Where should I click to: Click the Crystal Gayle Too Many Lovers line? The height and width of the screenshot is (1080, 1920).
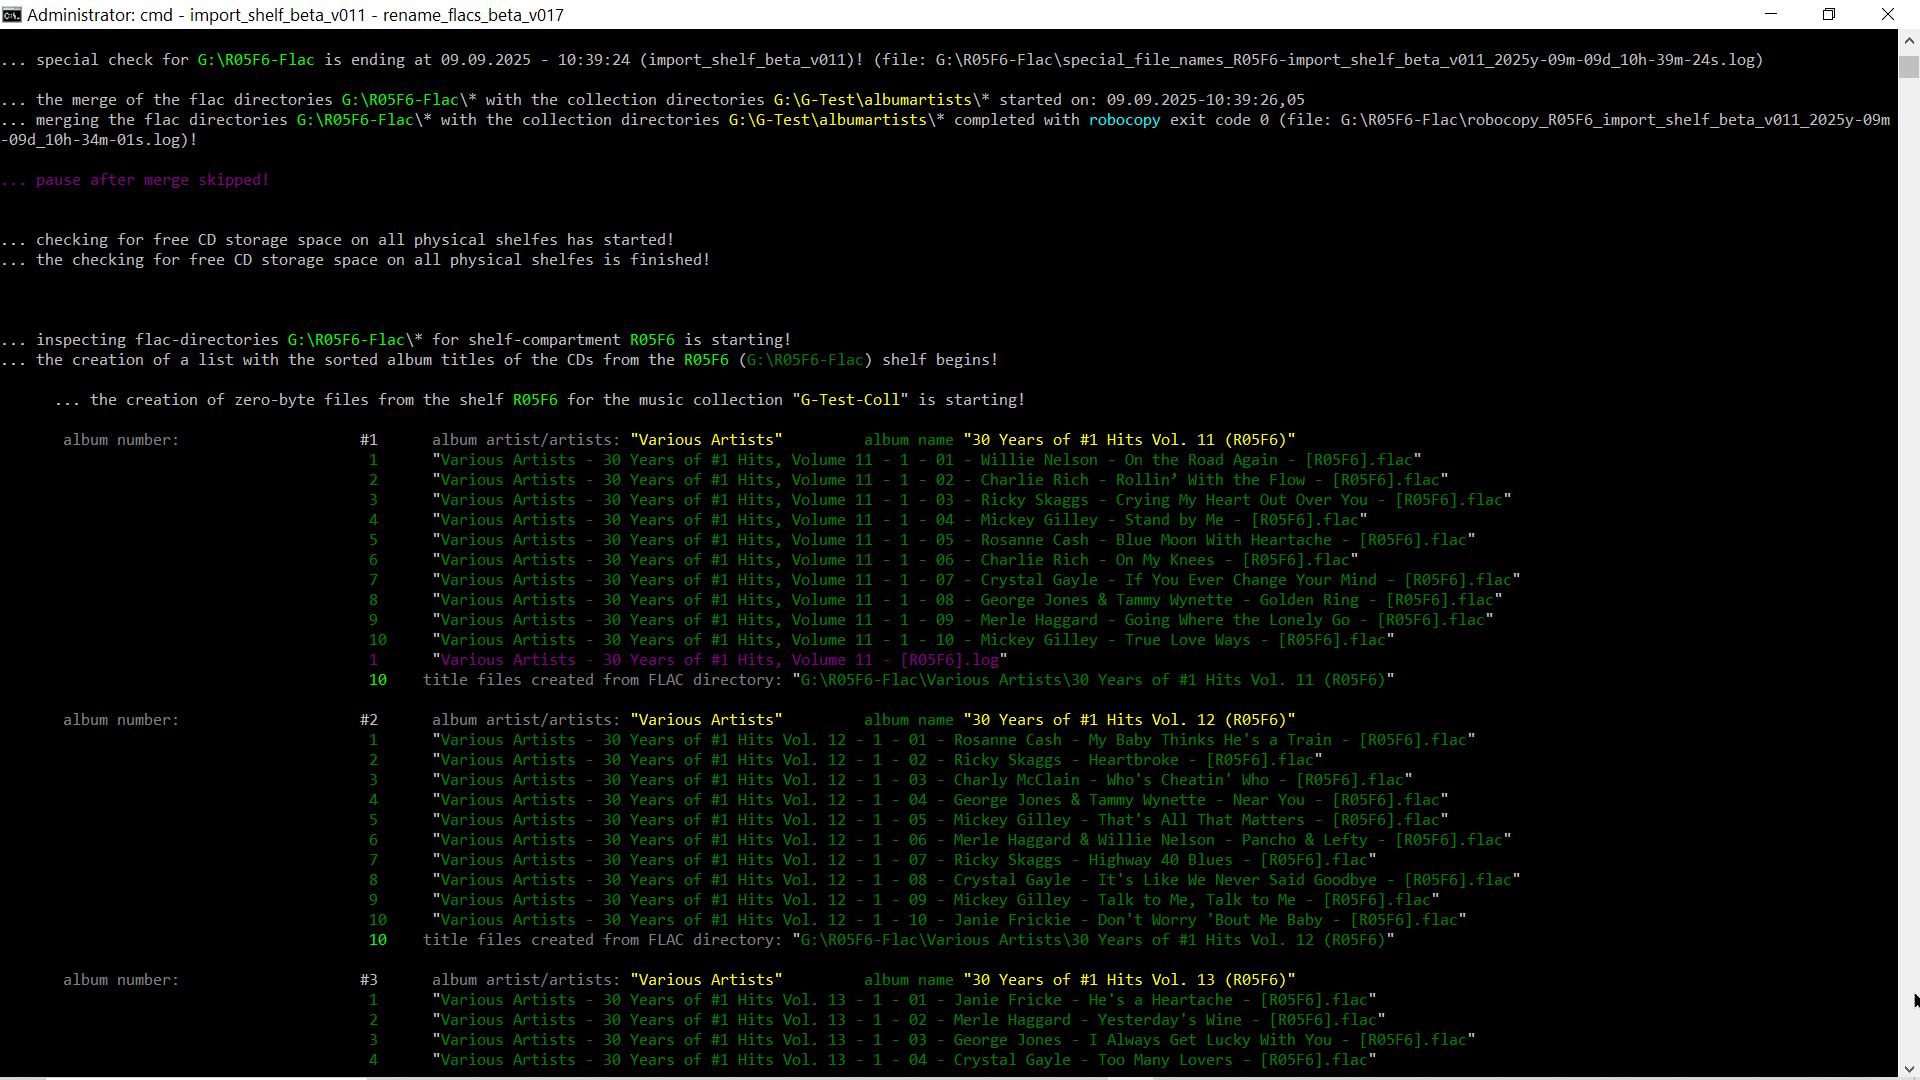[905, 1060]
